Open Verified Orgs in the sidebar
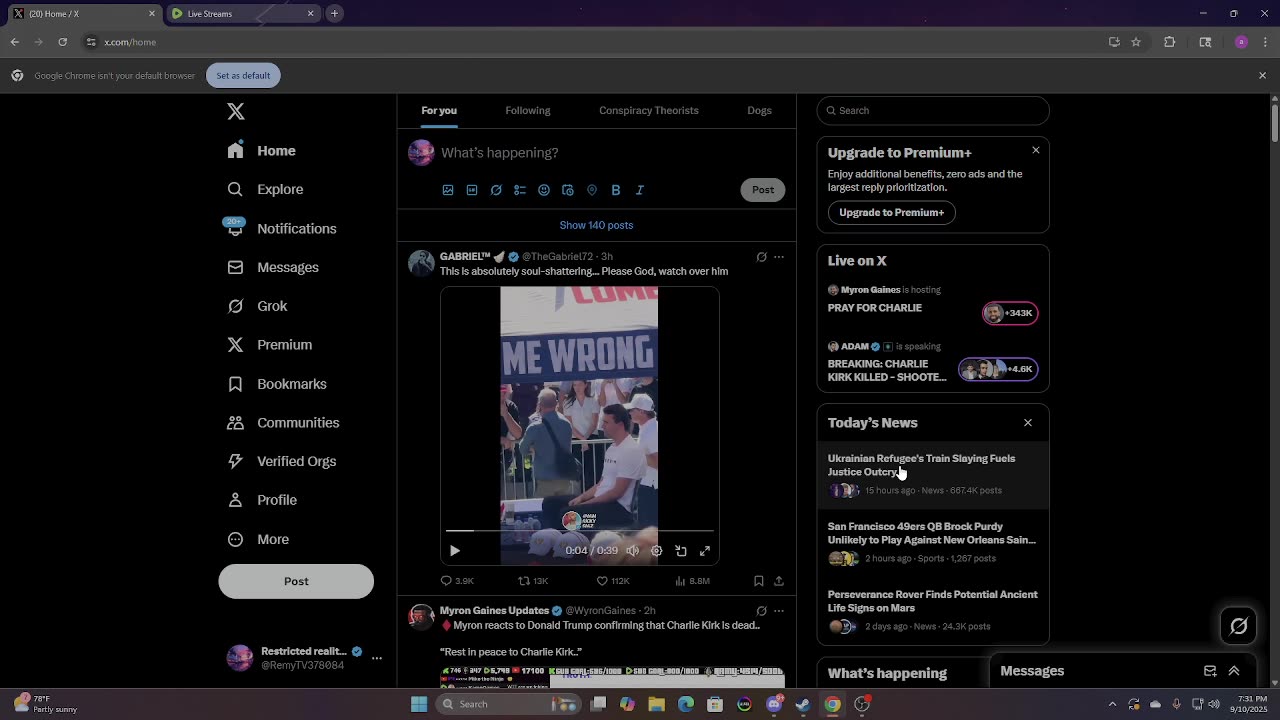 coord(281,461)
